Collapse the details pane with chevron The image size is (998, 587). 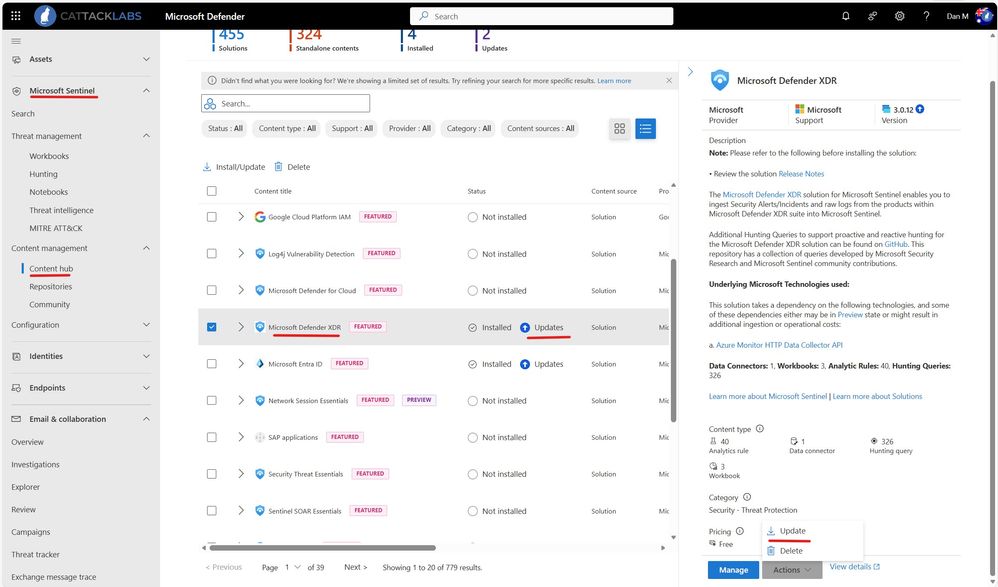tap(691, 72)
